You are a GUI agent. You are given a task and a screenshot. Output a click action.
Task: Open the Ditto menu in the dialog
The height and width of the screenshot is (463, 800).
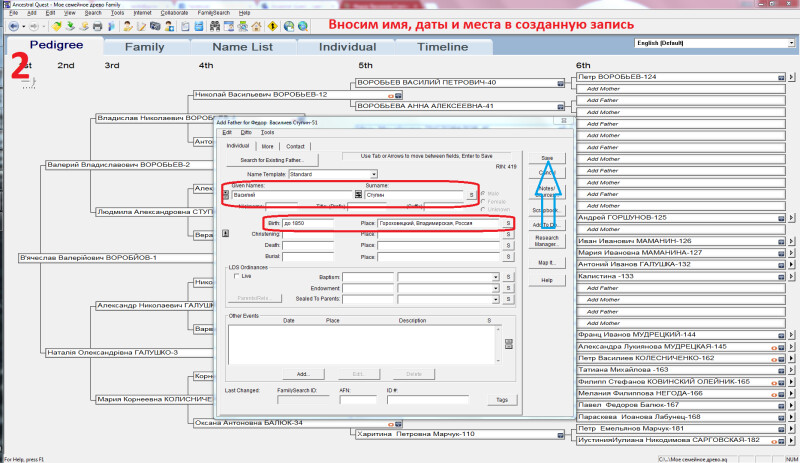(x=246, y=133)
